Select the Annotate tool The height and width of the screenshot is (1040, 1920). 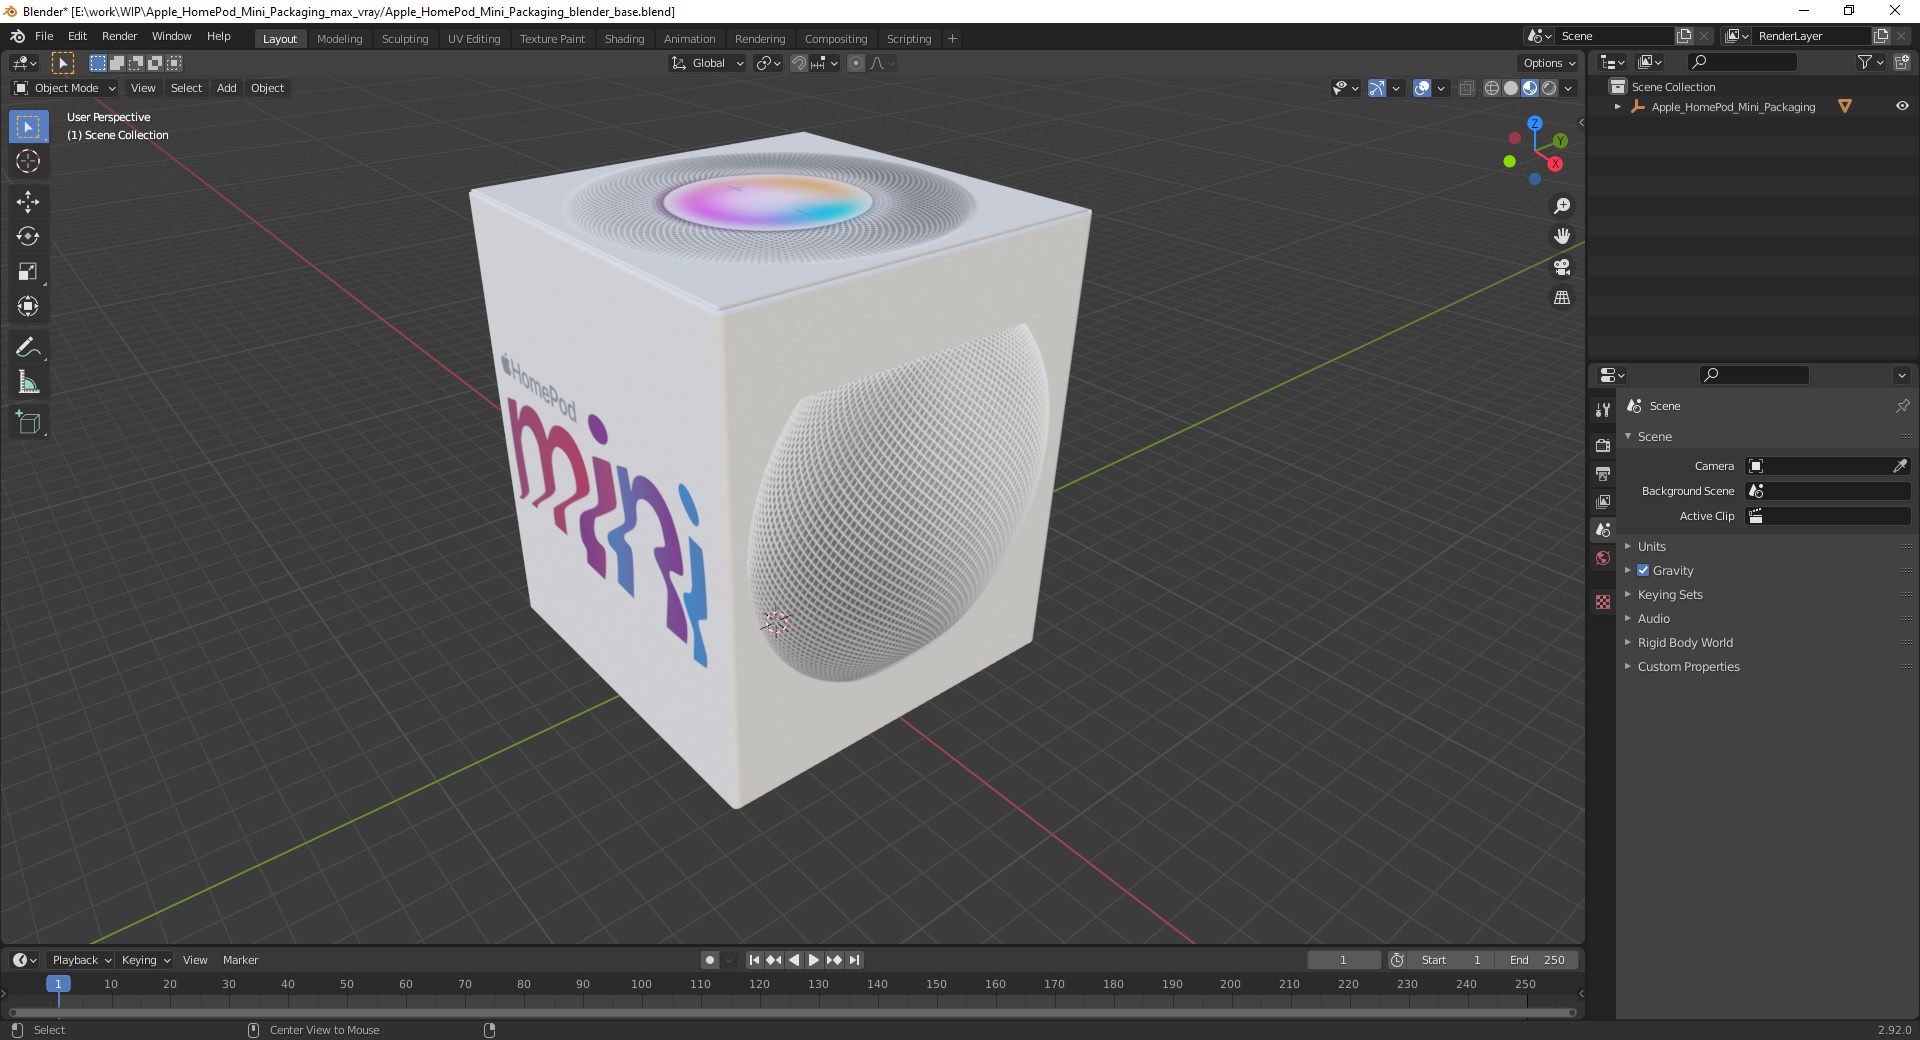[x=28, y=348]
